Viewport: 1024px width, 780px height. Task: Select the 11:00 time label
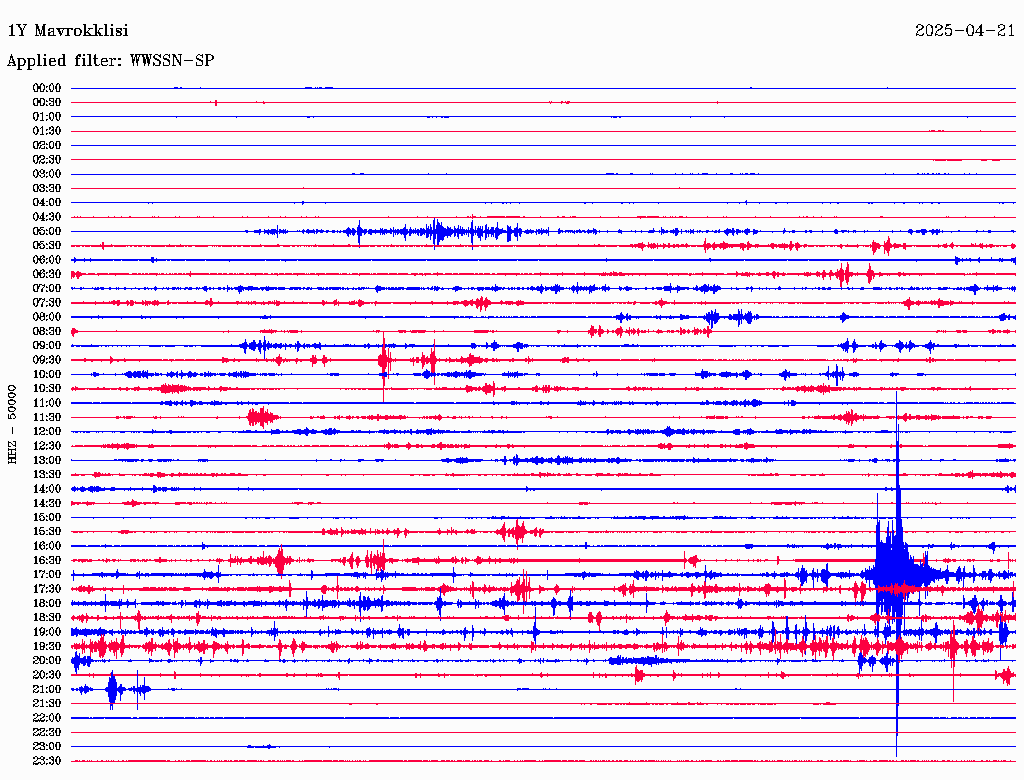(47, 403)
